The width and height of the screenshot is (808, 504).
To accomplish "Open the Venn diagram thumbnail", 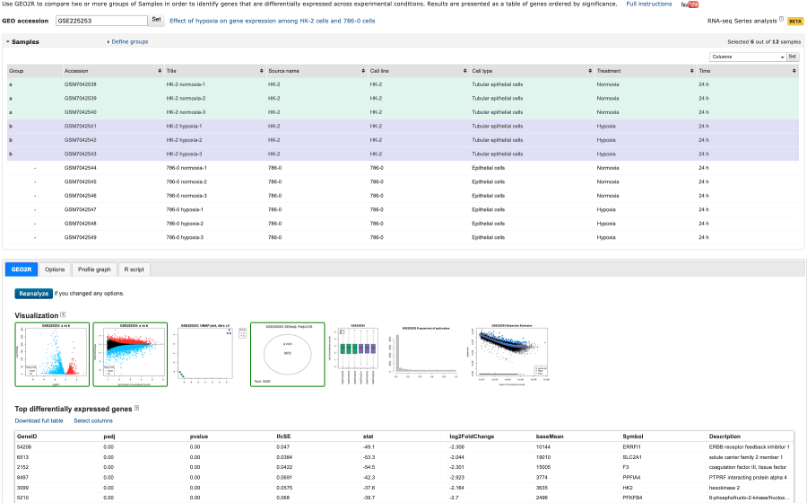I will pos(288,355).
